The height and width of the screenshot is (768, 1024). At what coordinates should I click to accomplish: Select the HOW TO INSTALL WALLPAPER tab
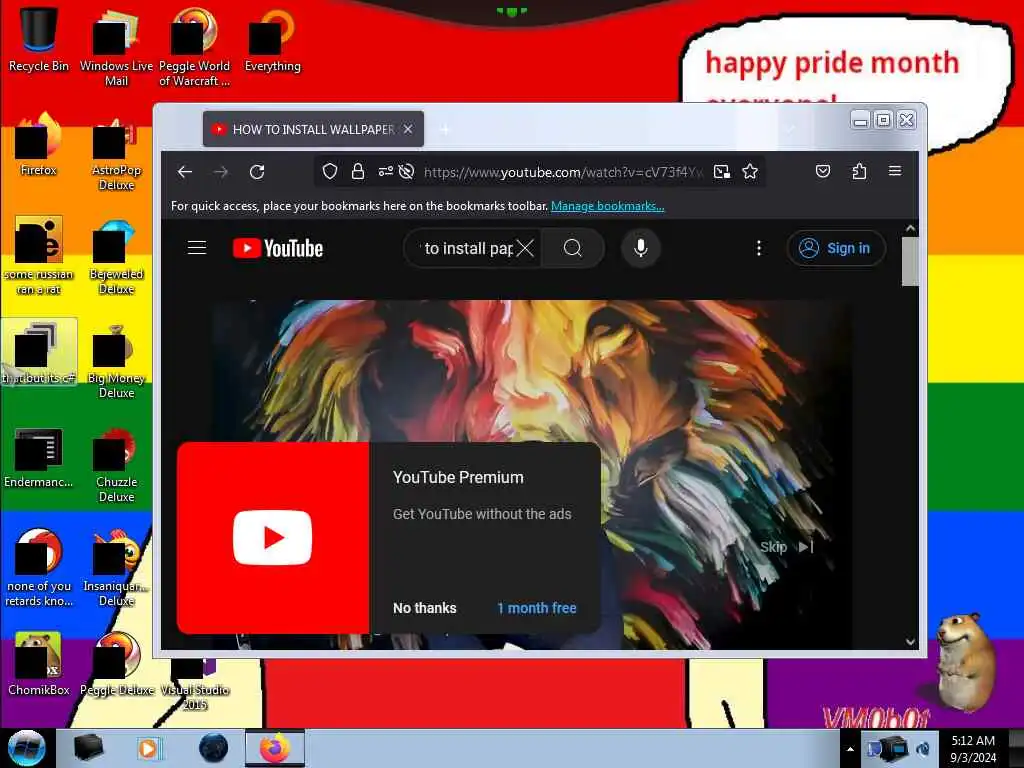313,129
